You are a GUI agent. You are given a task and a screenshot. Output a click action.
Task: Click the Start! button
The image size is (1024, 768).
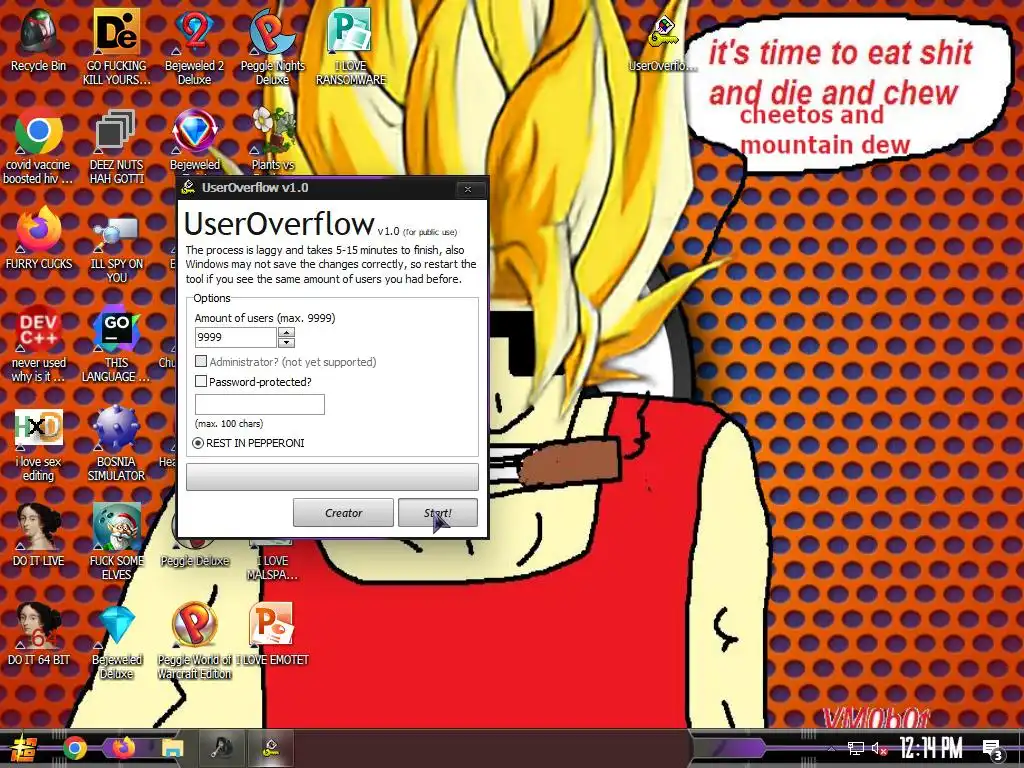tap(438, 513)
